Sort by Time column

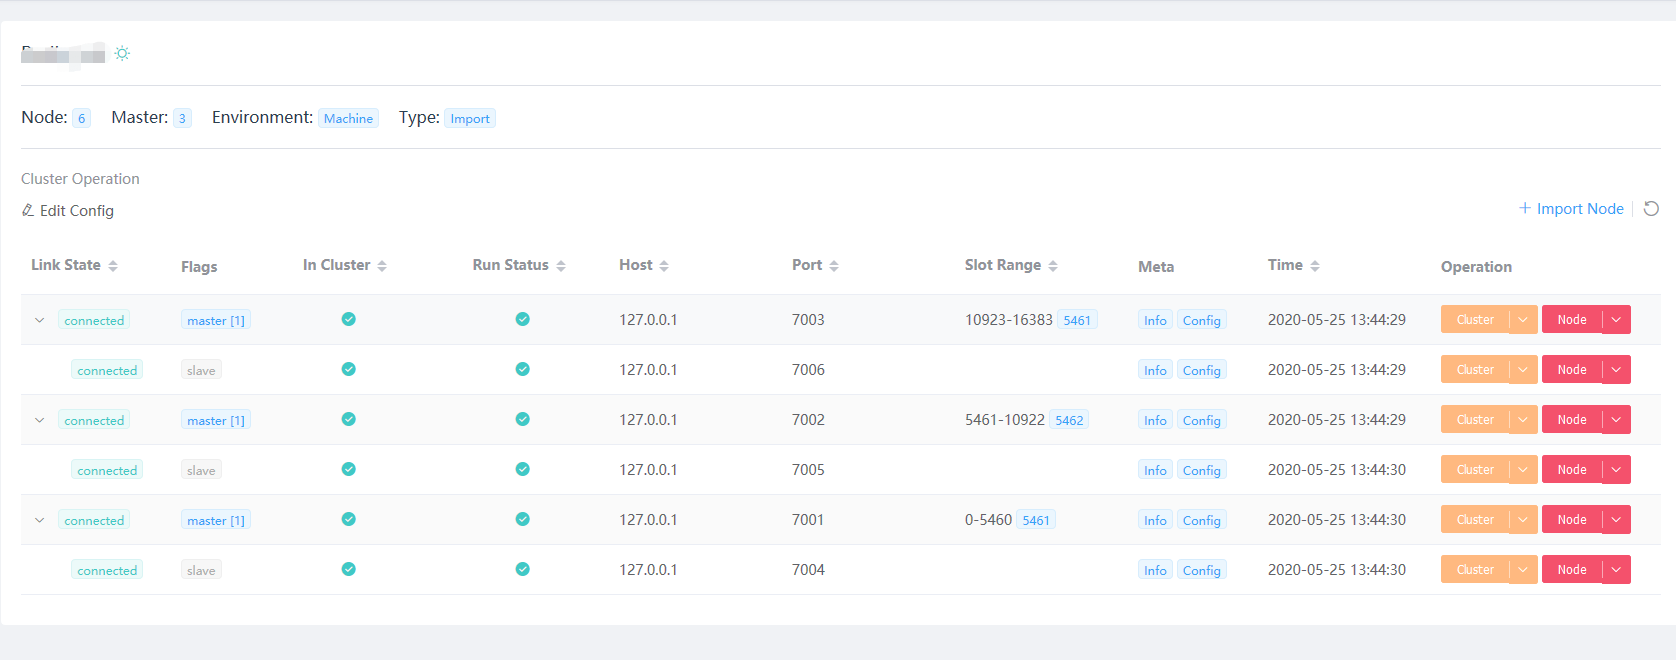[1315, 266]
